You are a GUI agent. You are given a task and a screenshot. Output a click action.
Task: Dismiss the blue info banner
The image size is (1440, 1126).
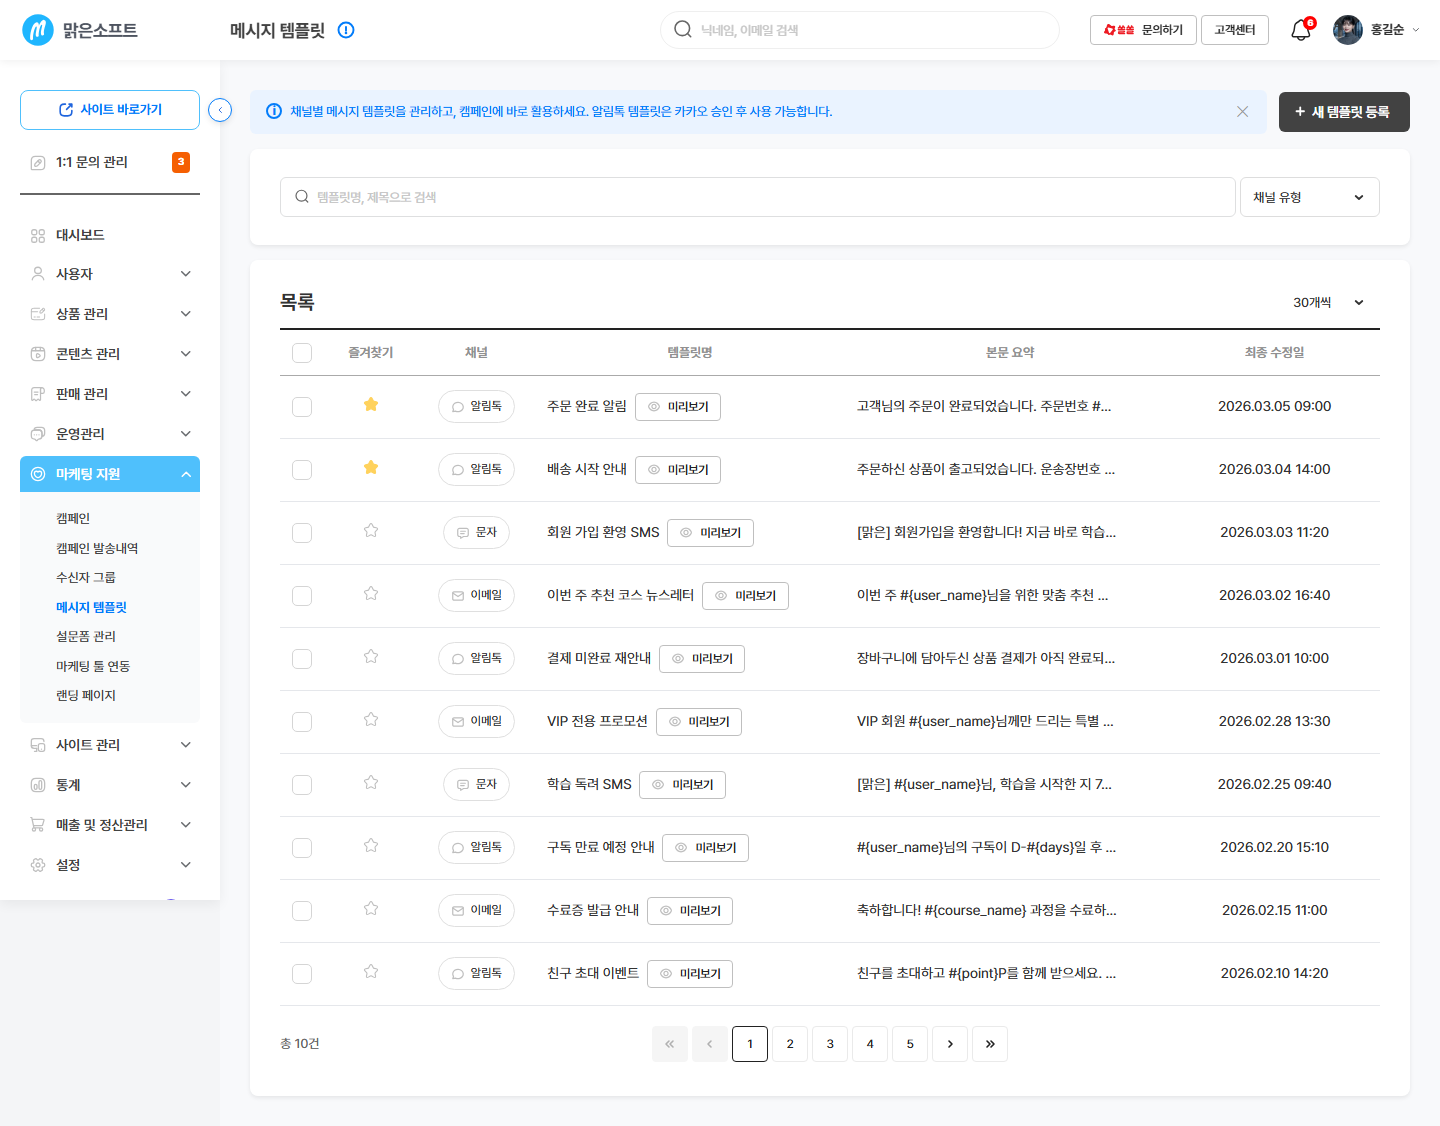pyautogui.click(x=1242, y=112)
